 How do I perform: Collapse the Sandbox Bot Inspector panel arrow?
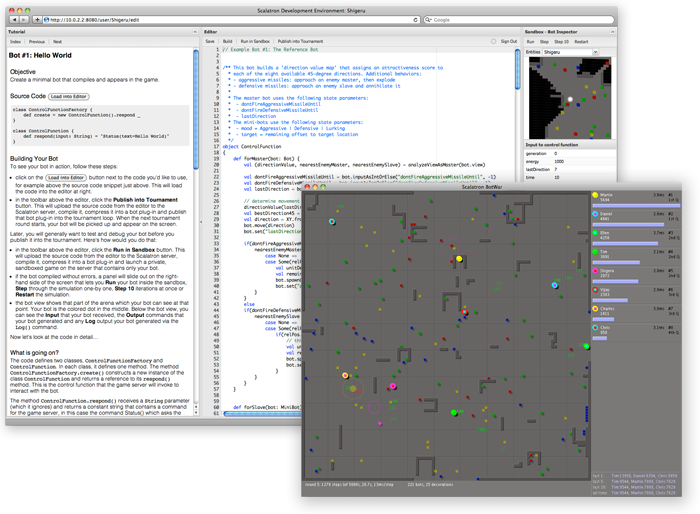pos(612,32)
